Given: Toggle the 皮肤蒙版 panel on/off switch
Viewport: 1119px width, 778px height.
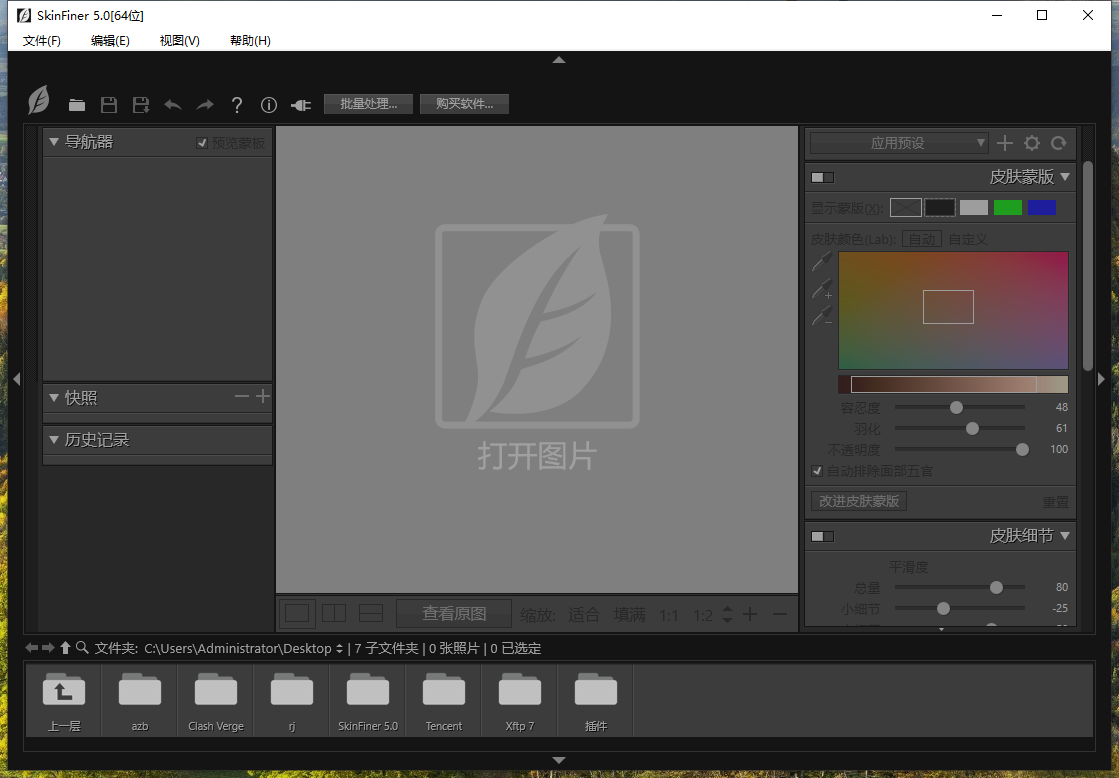Looking at the screenshot, I should [822, 177].
